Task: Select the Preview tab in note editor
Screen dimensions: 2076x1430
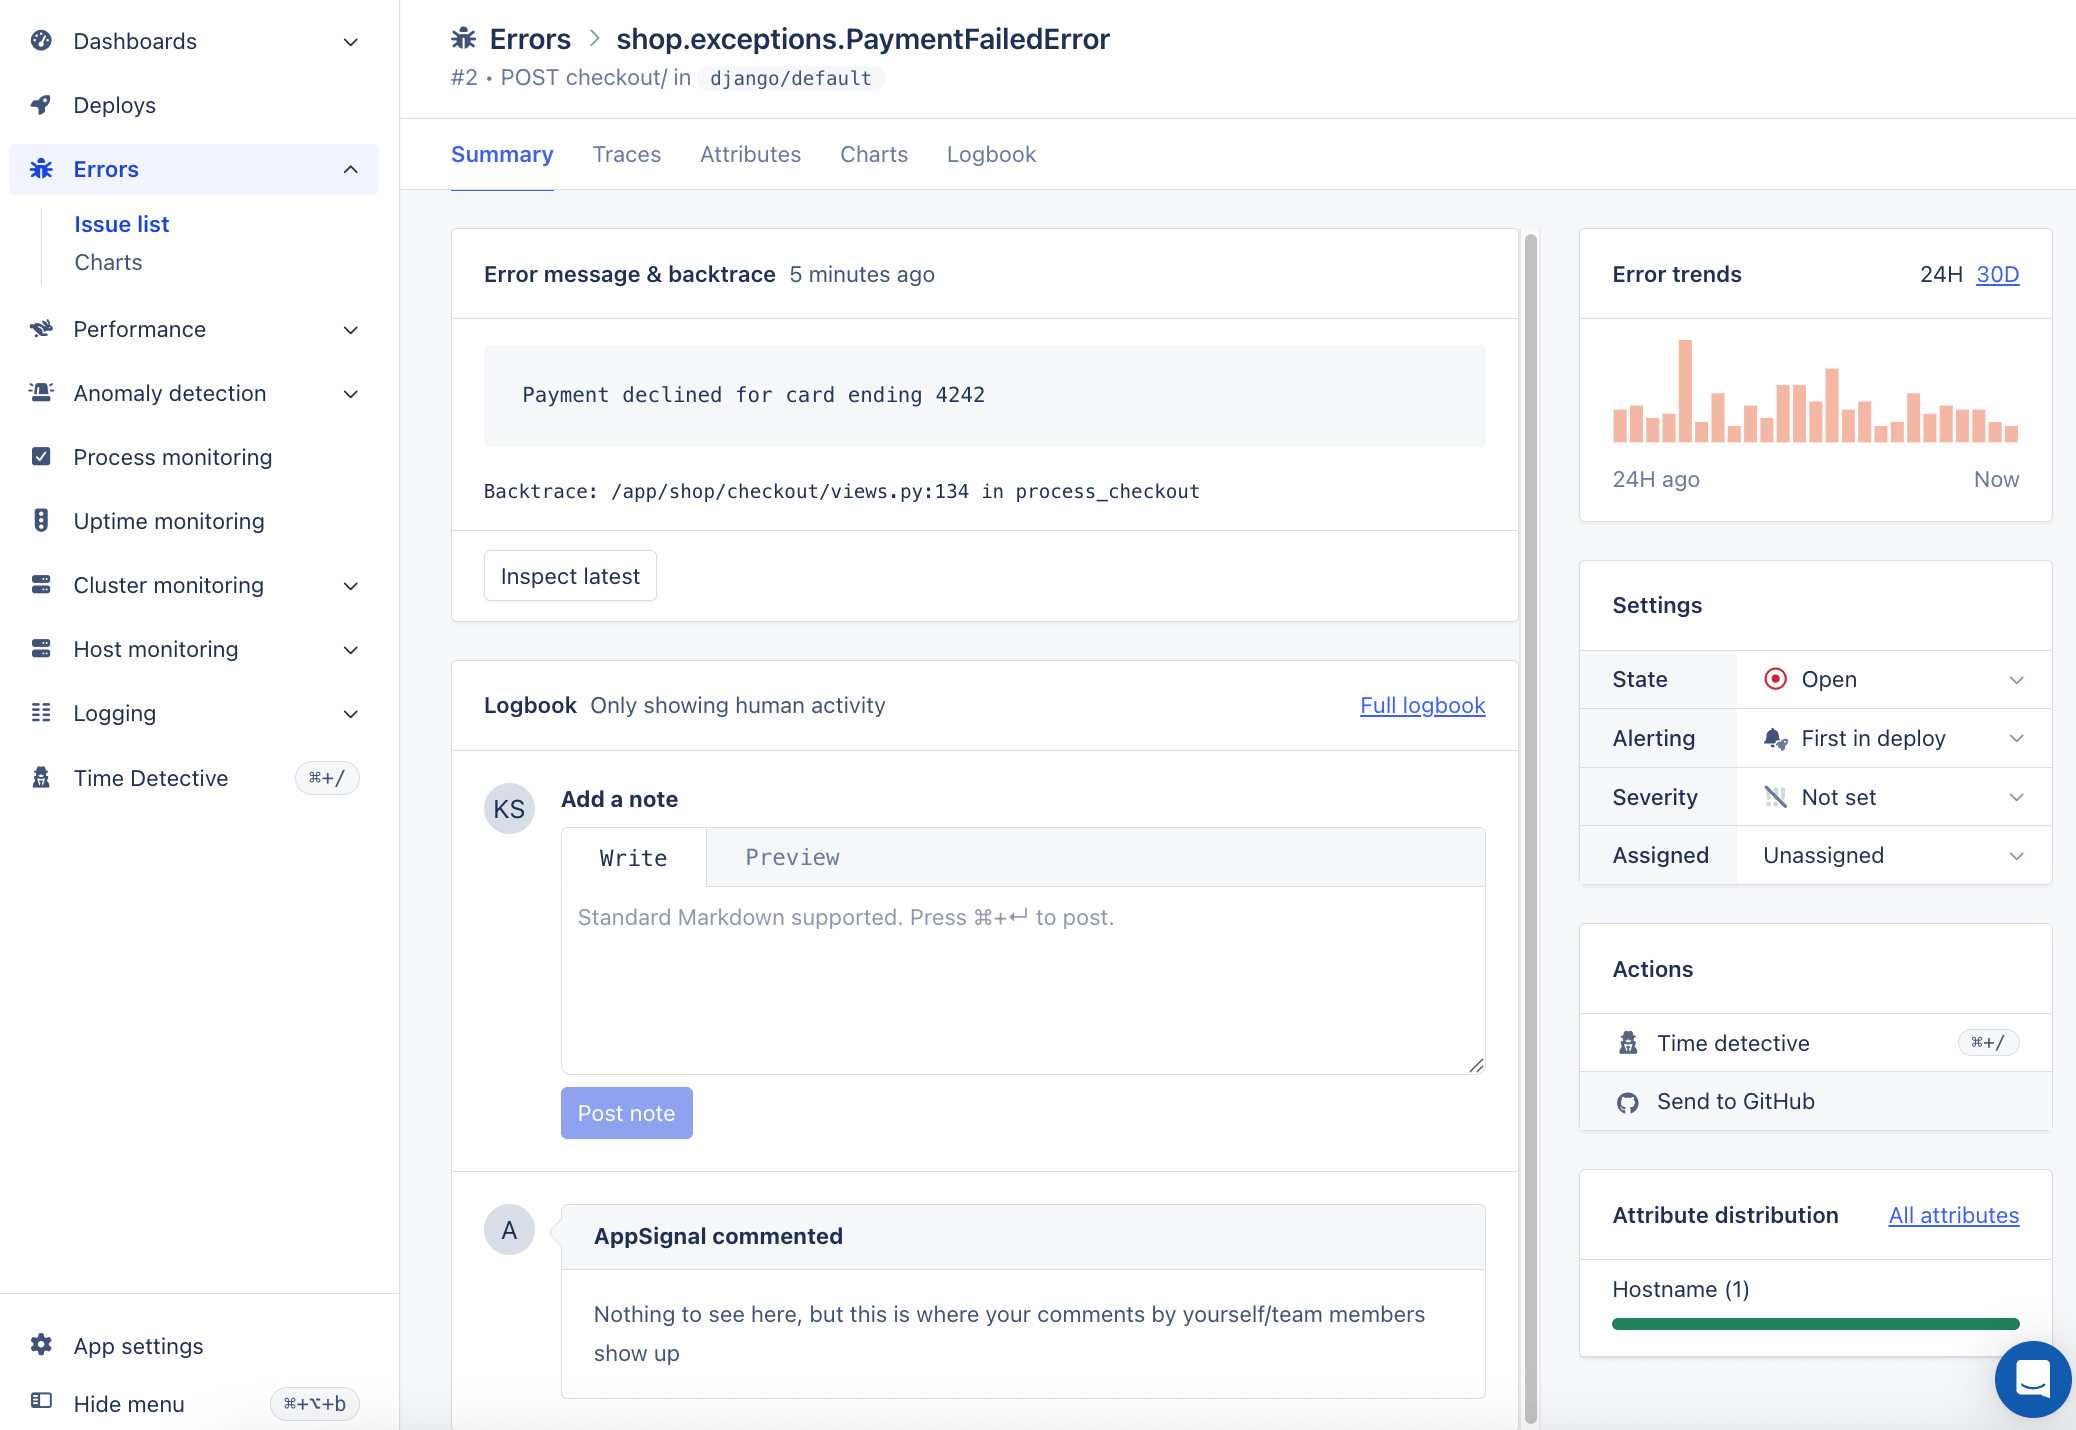Action: 792,857
